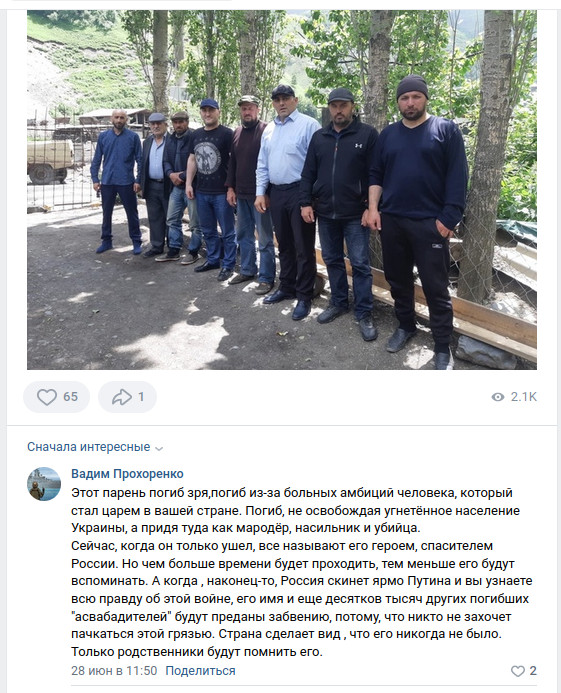Click the 2.1K views counter

[524, 397]
